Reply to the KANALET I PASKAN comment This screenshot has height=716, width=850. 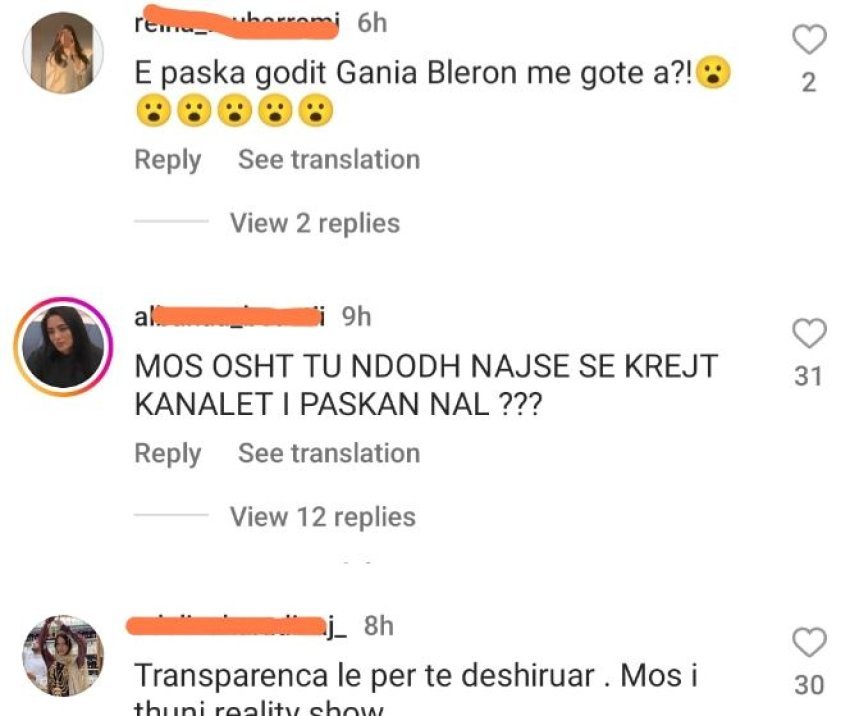tap(168, 454)
